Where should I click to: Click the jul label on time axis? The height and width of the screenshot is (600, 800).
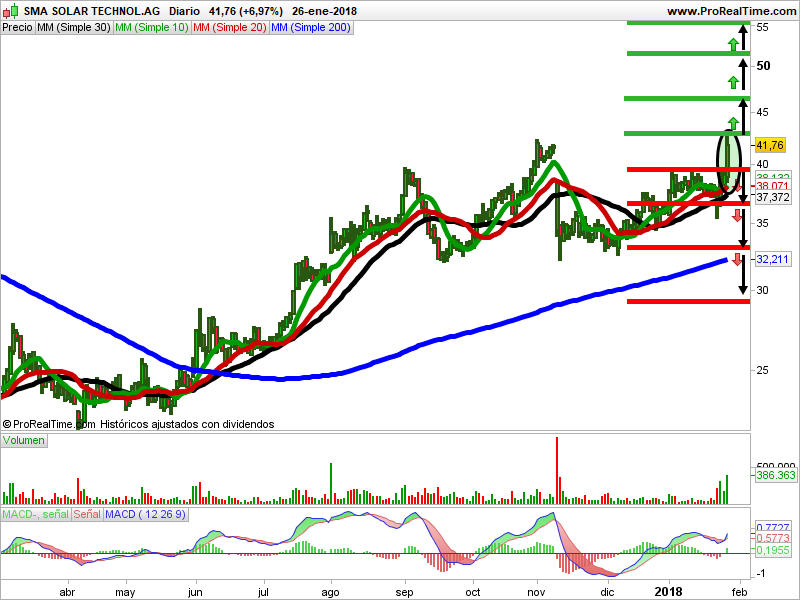(x=263, y=592)
